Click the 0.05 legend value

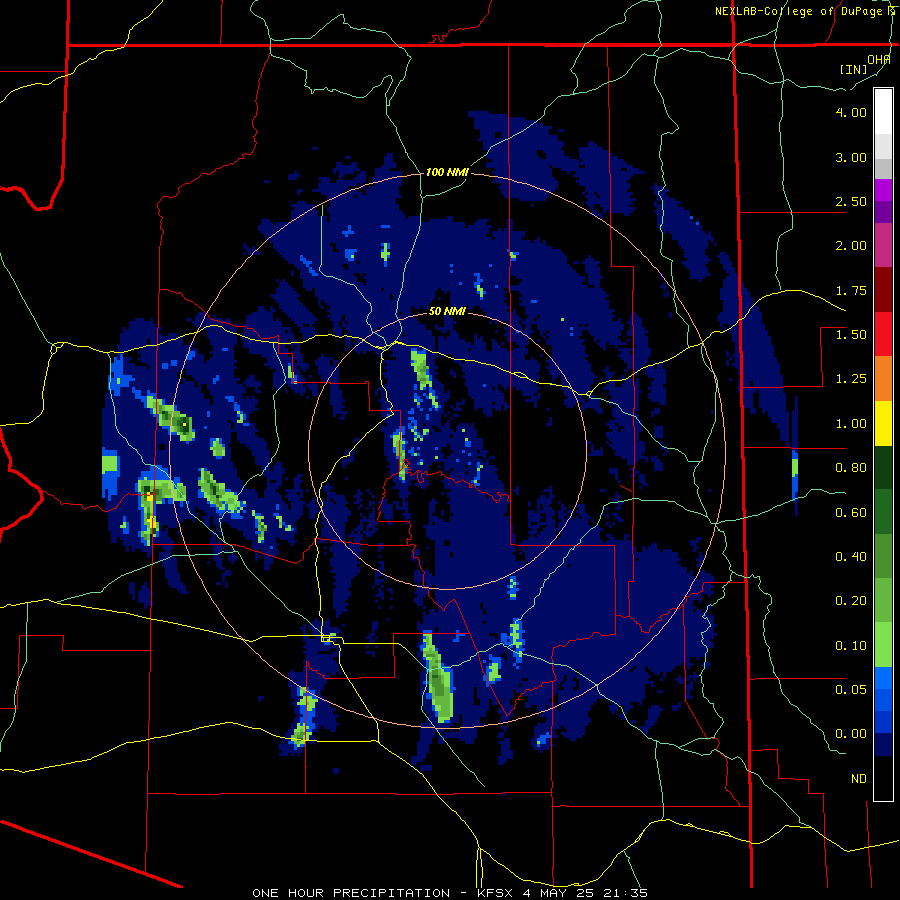pos(851,690)
